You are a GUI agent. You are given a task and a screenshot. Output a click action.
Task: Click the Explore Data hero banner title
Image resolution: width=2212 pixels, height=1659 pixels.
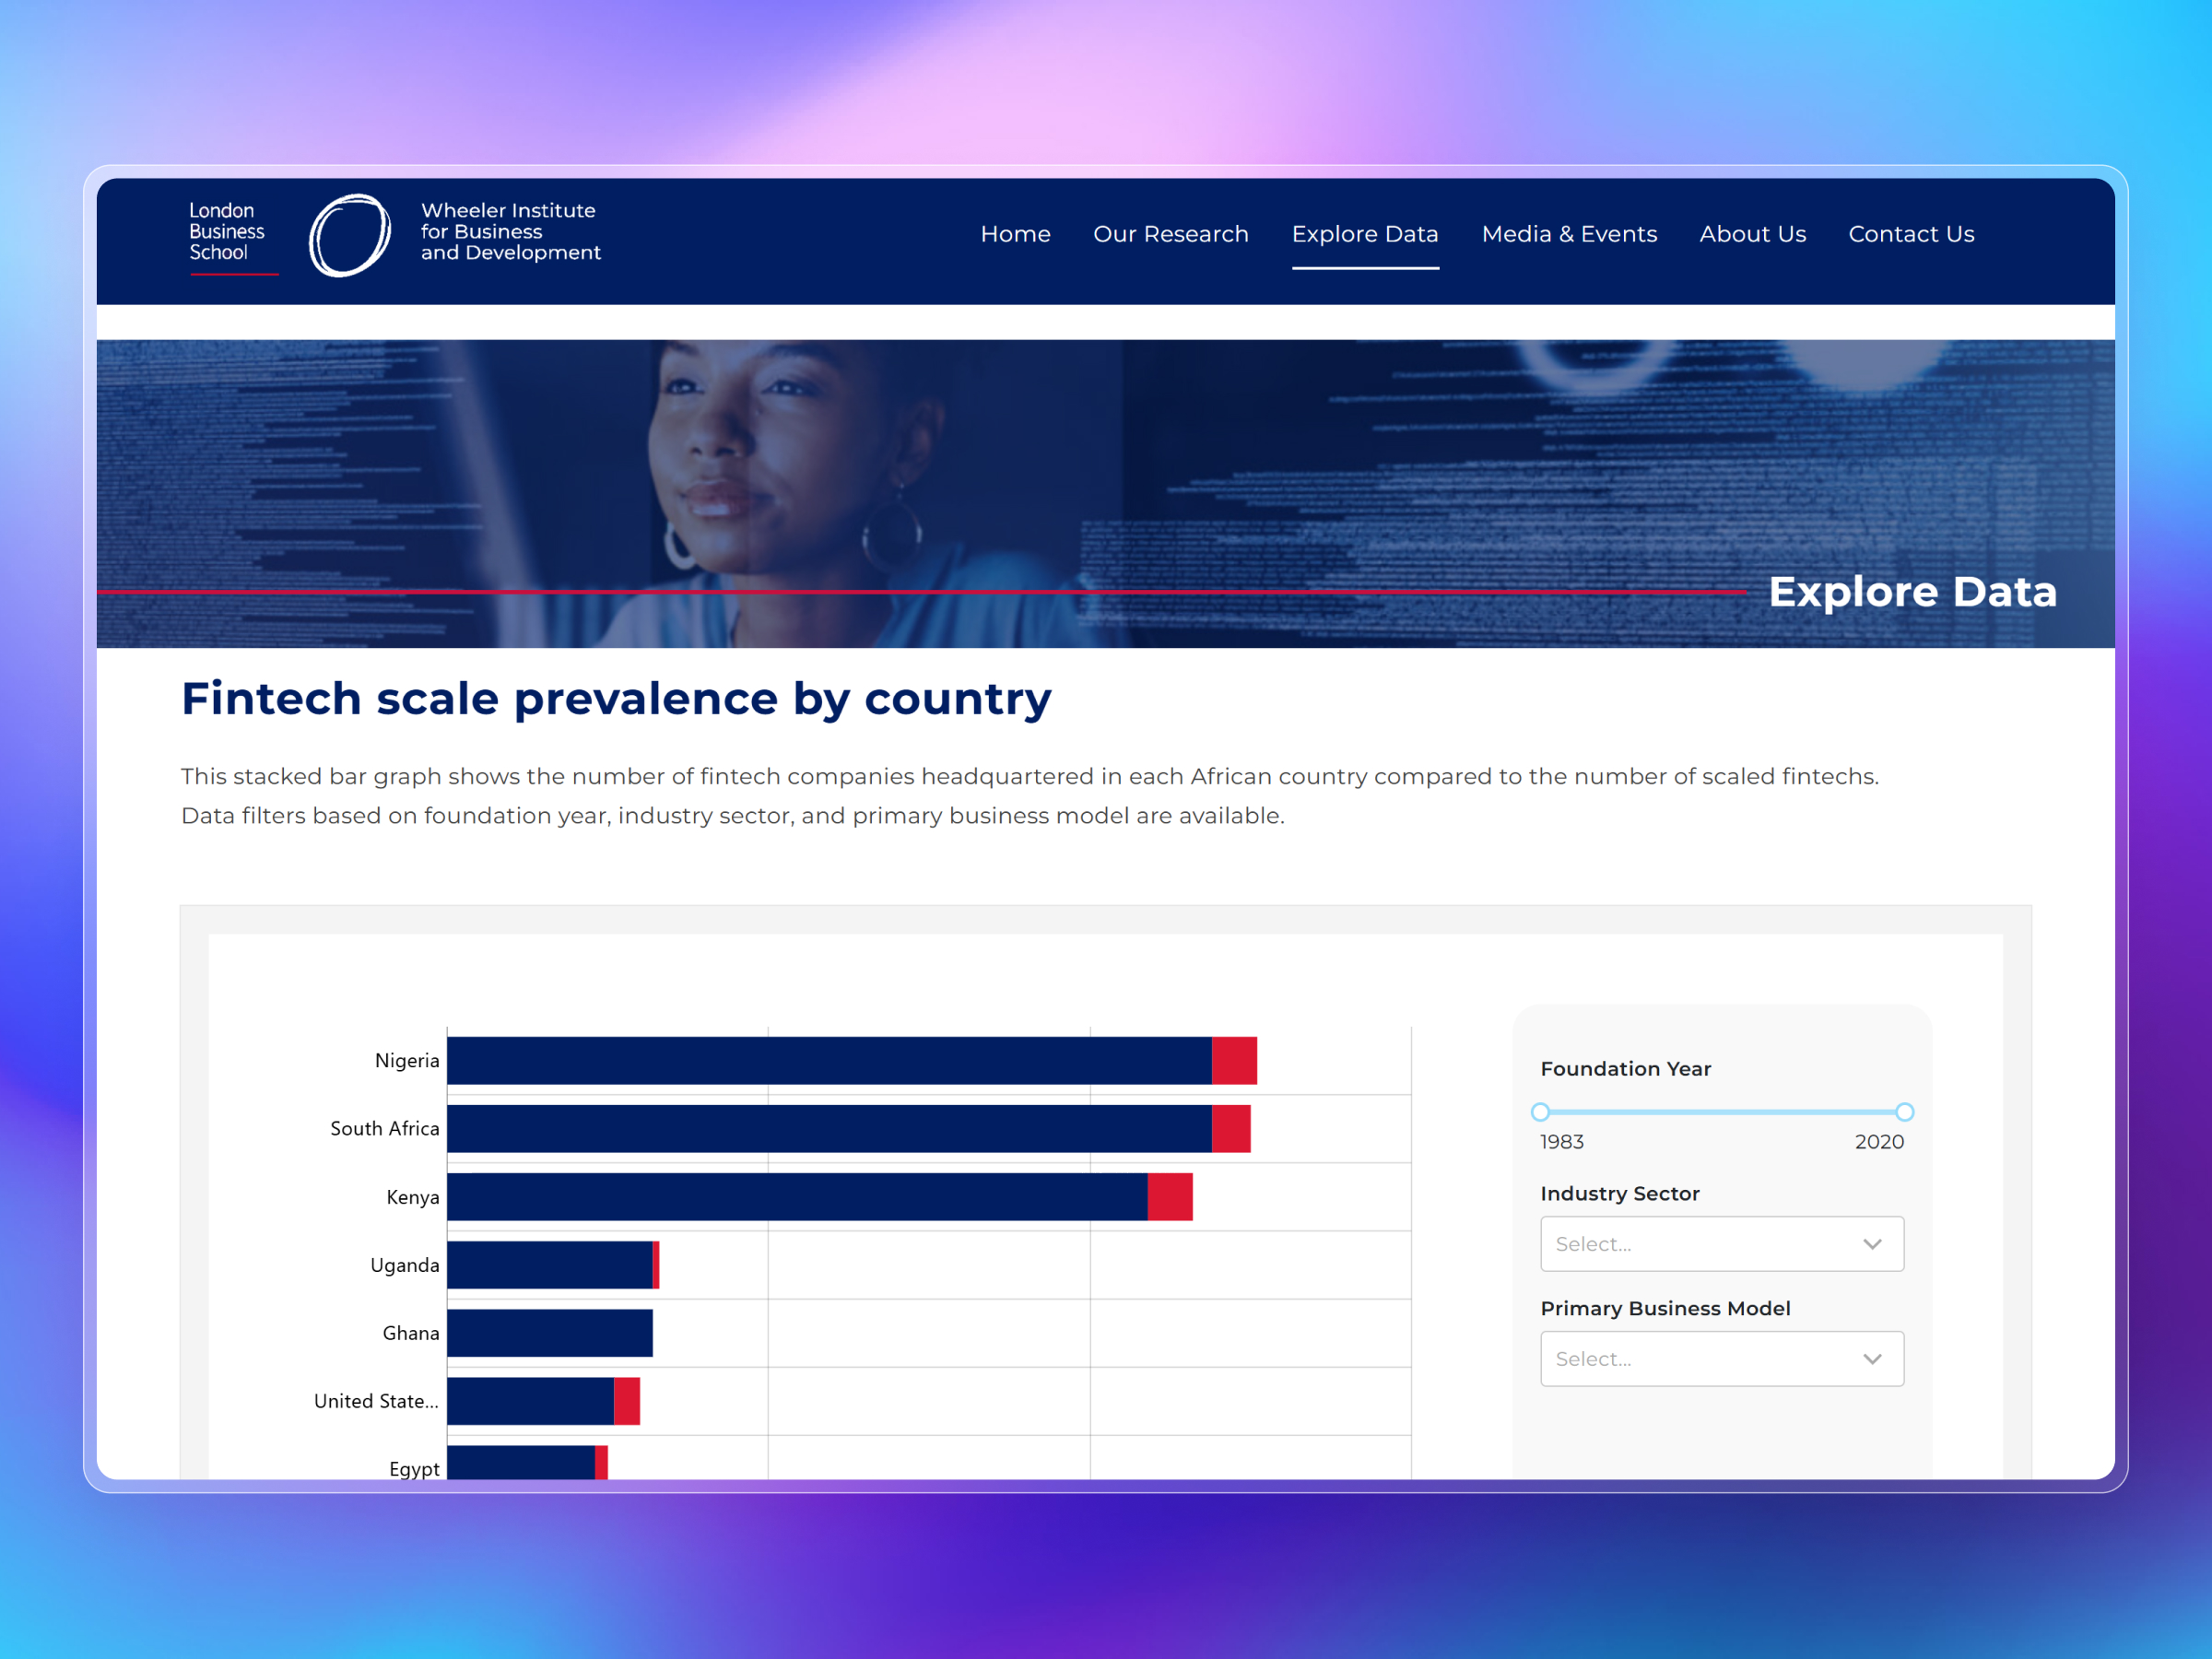1912,591
